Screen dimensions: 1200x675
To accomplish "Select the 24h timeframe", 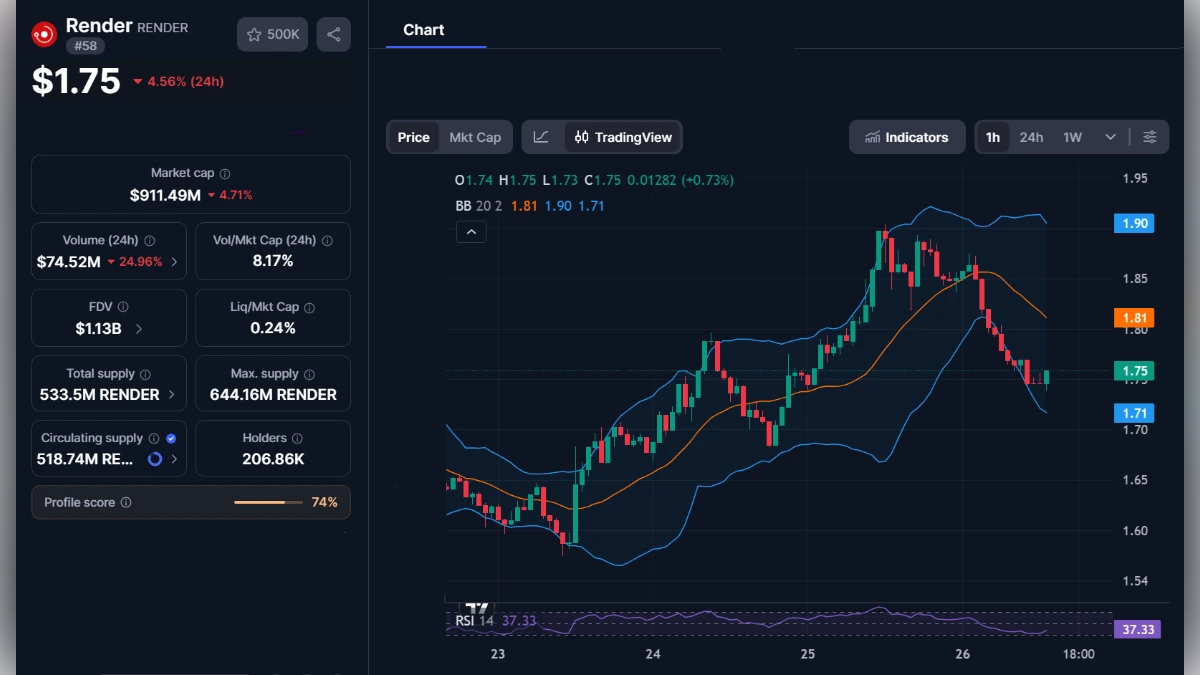I will click(x=1031, y=137).
